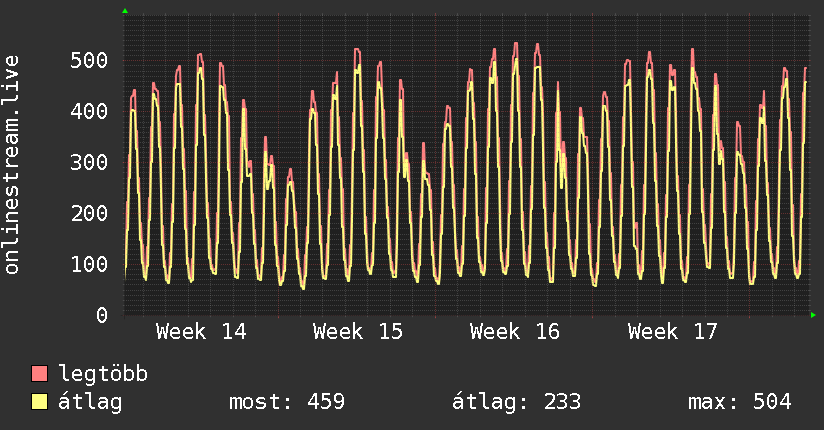Click the 200 y-axis tick label

tap(89, 213)
